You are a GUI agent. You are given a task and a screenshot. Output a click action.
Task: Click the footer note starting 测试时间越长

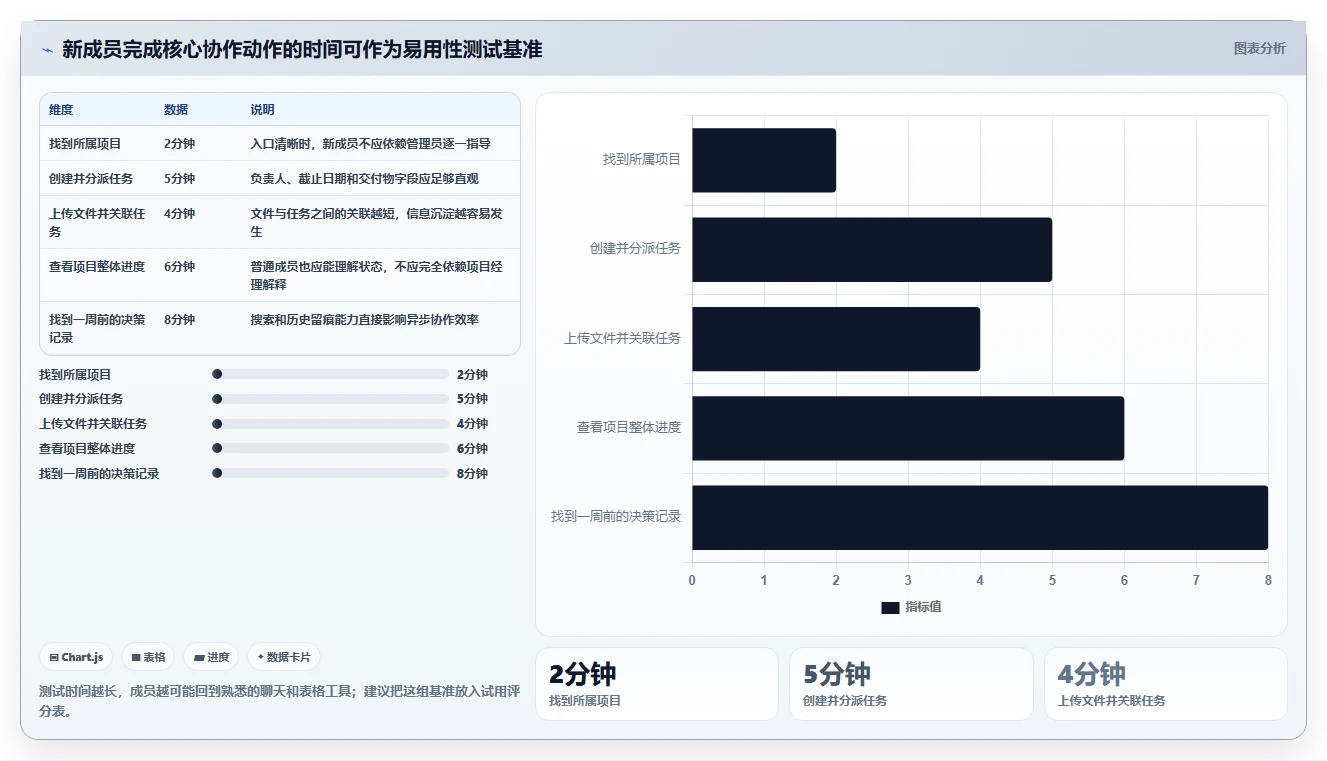pyautogui.click(x=279, y=701)
